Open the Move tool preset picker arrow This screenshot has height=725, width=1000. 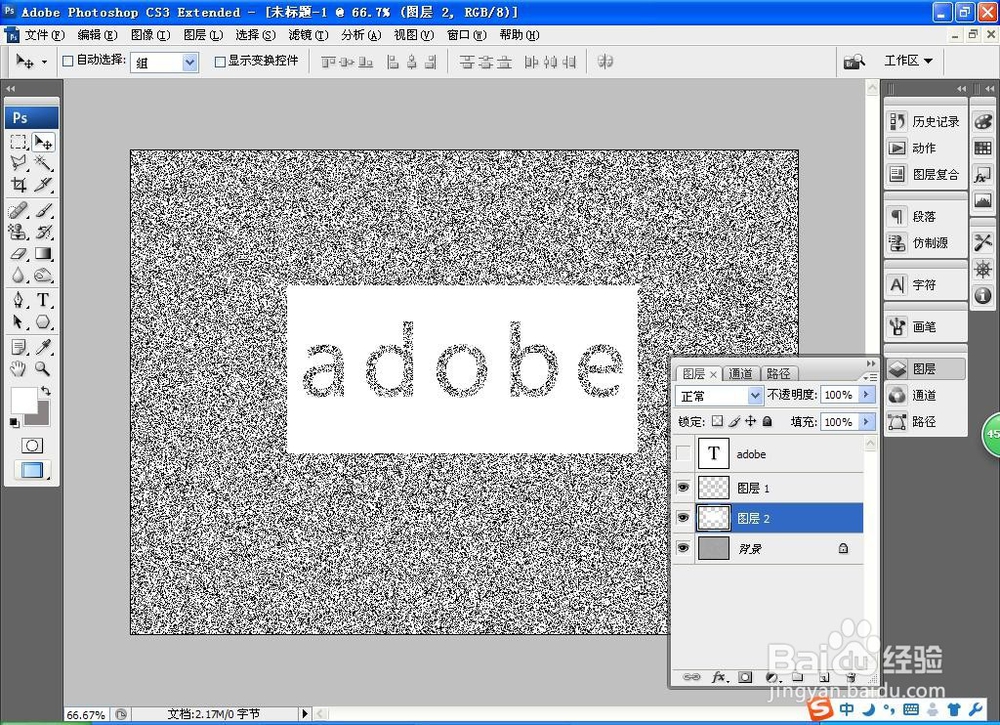pyautogui.click(x=44, y=62)
